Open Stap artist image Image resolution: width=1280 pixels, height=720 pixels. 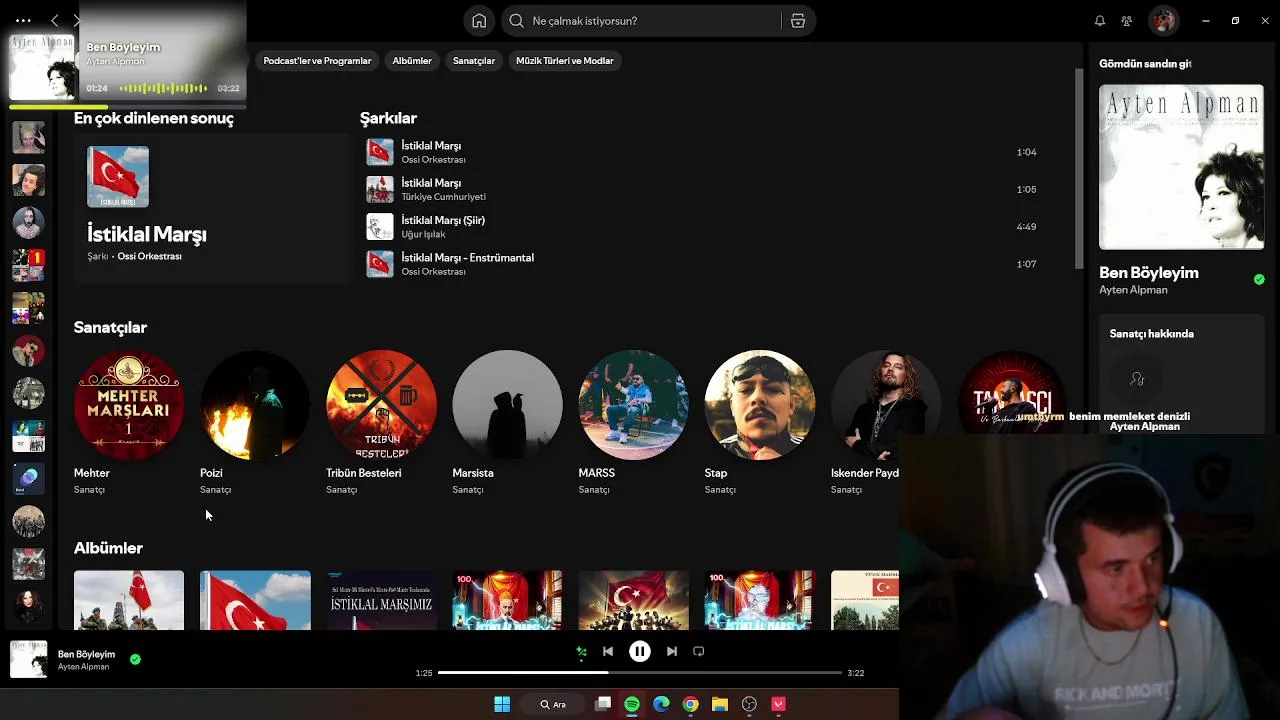pos(759,405)
